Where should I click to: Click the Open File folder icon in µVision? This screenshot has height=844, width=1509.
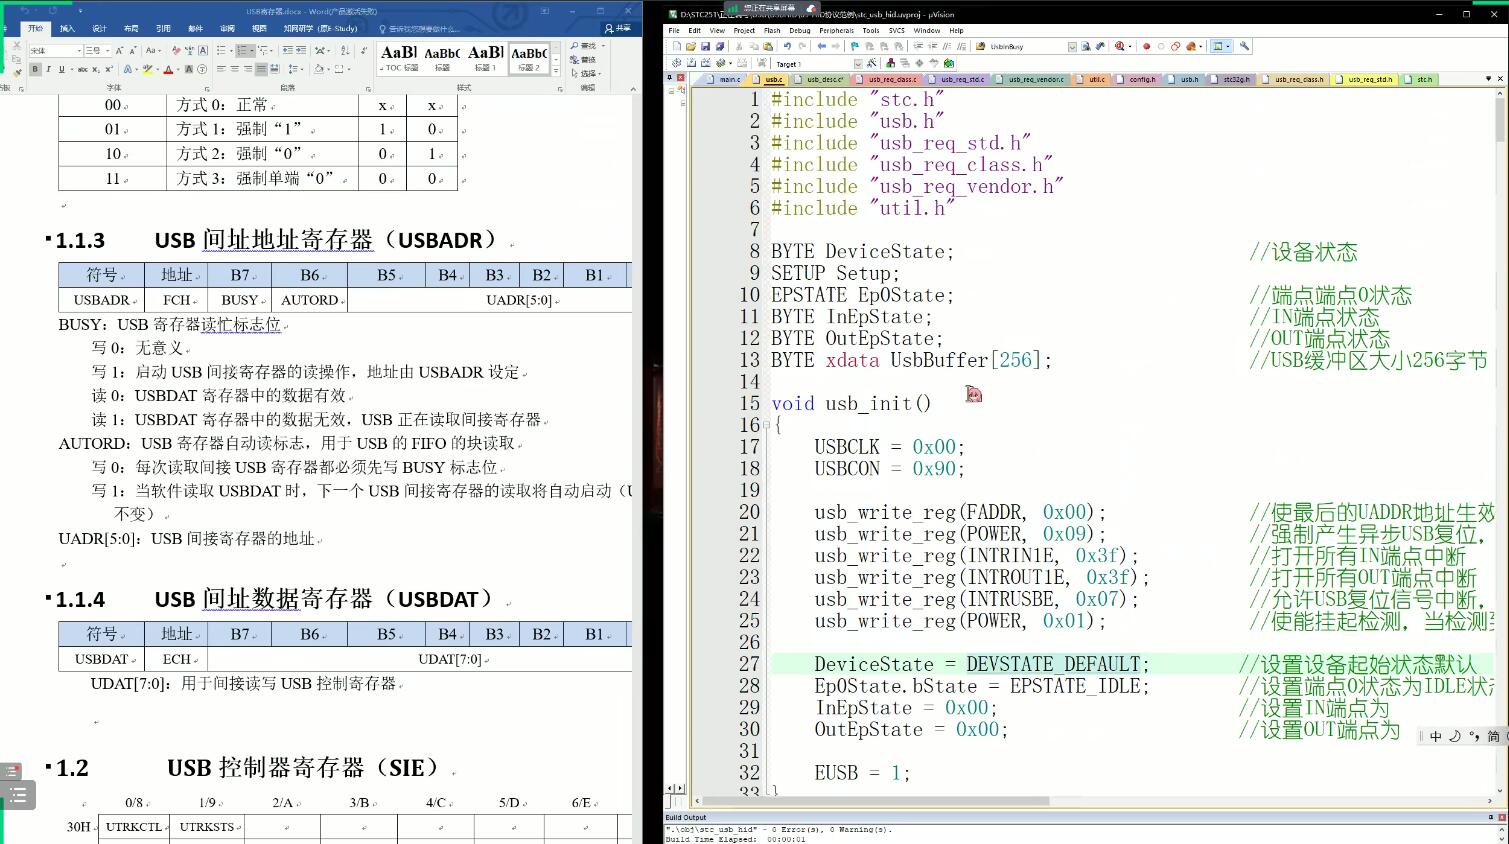(691, 47)
